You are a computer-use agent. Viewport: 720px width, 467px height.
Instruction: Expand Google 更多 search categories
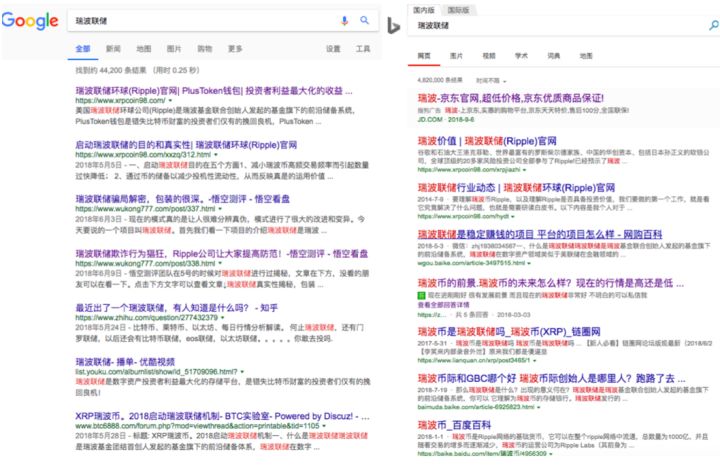pyautogui.click(x=235, y=48)
